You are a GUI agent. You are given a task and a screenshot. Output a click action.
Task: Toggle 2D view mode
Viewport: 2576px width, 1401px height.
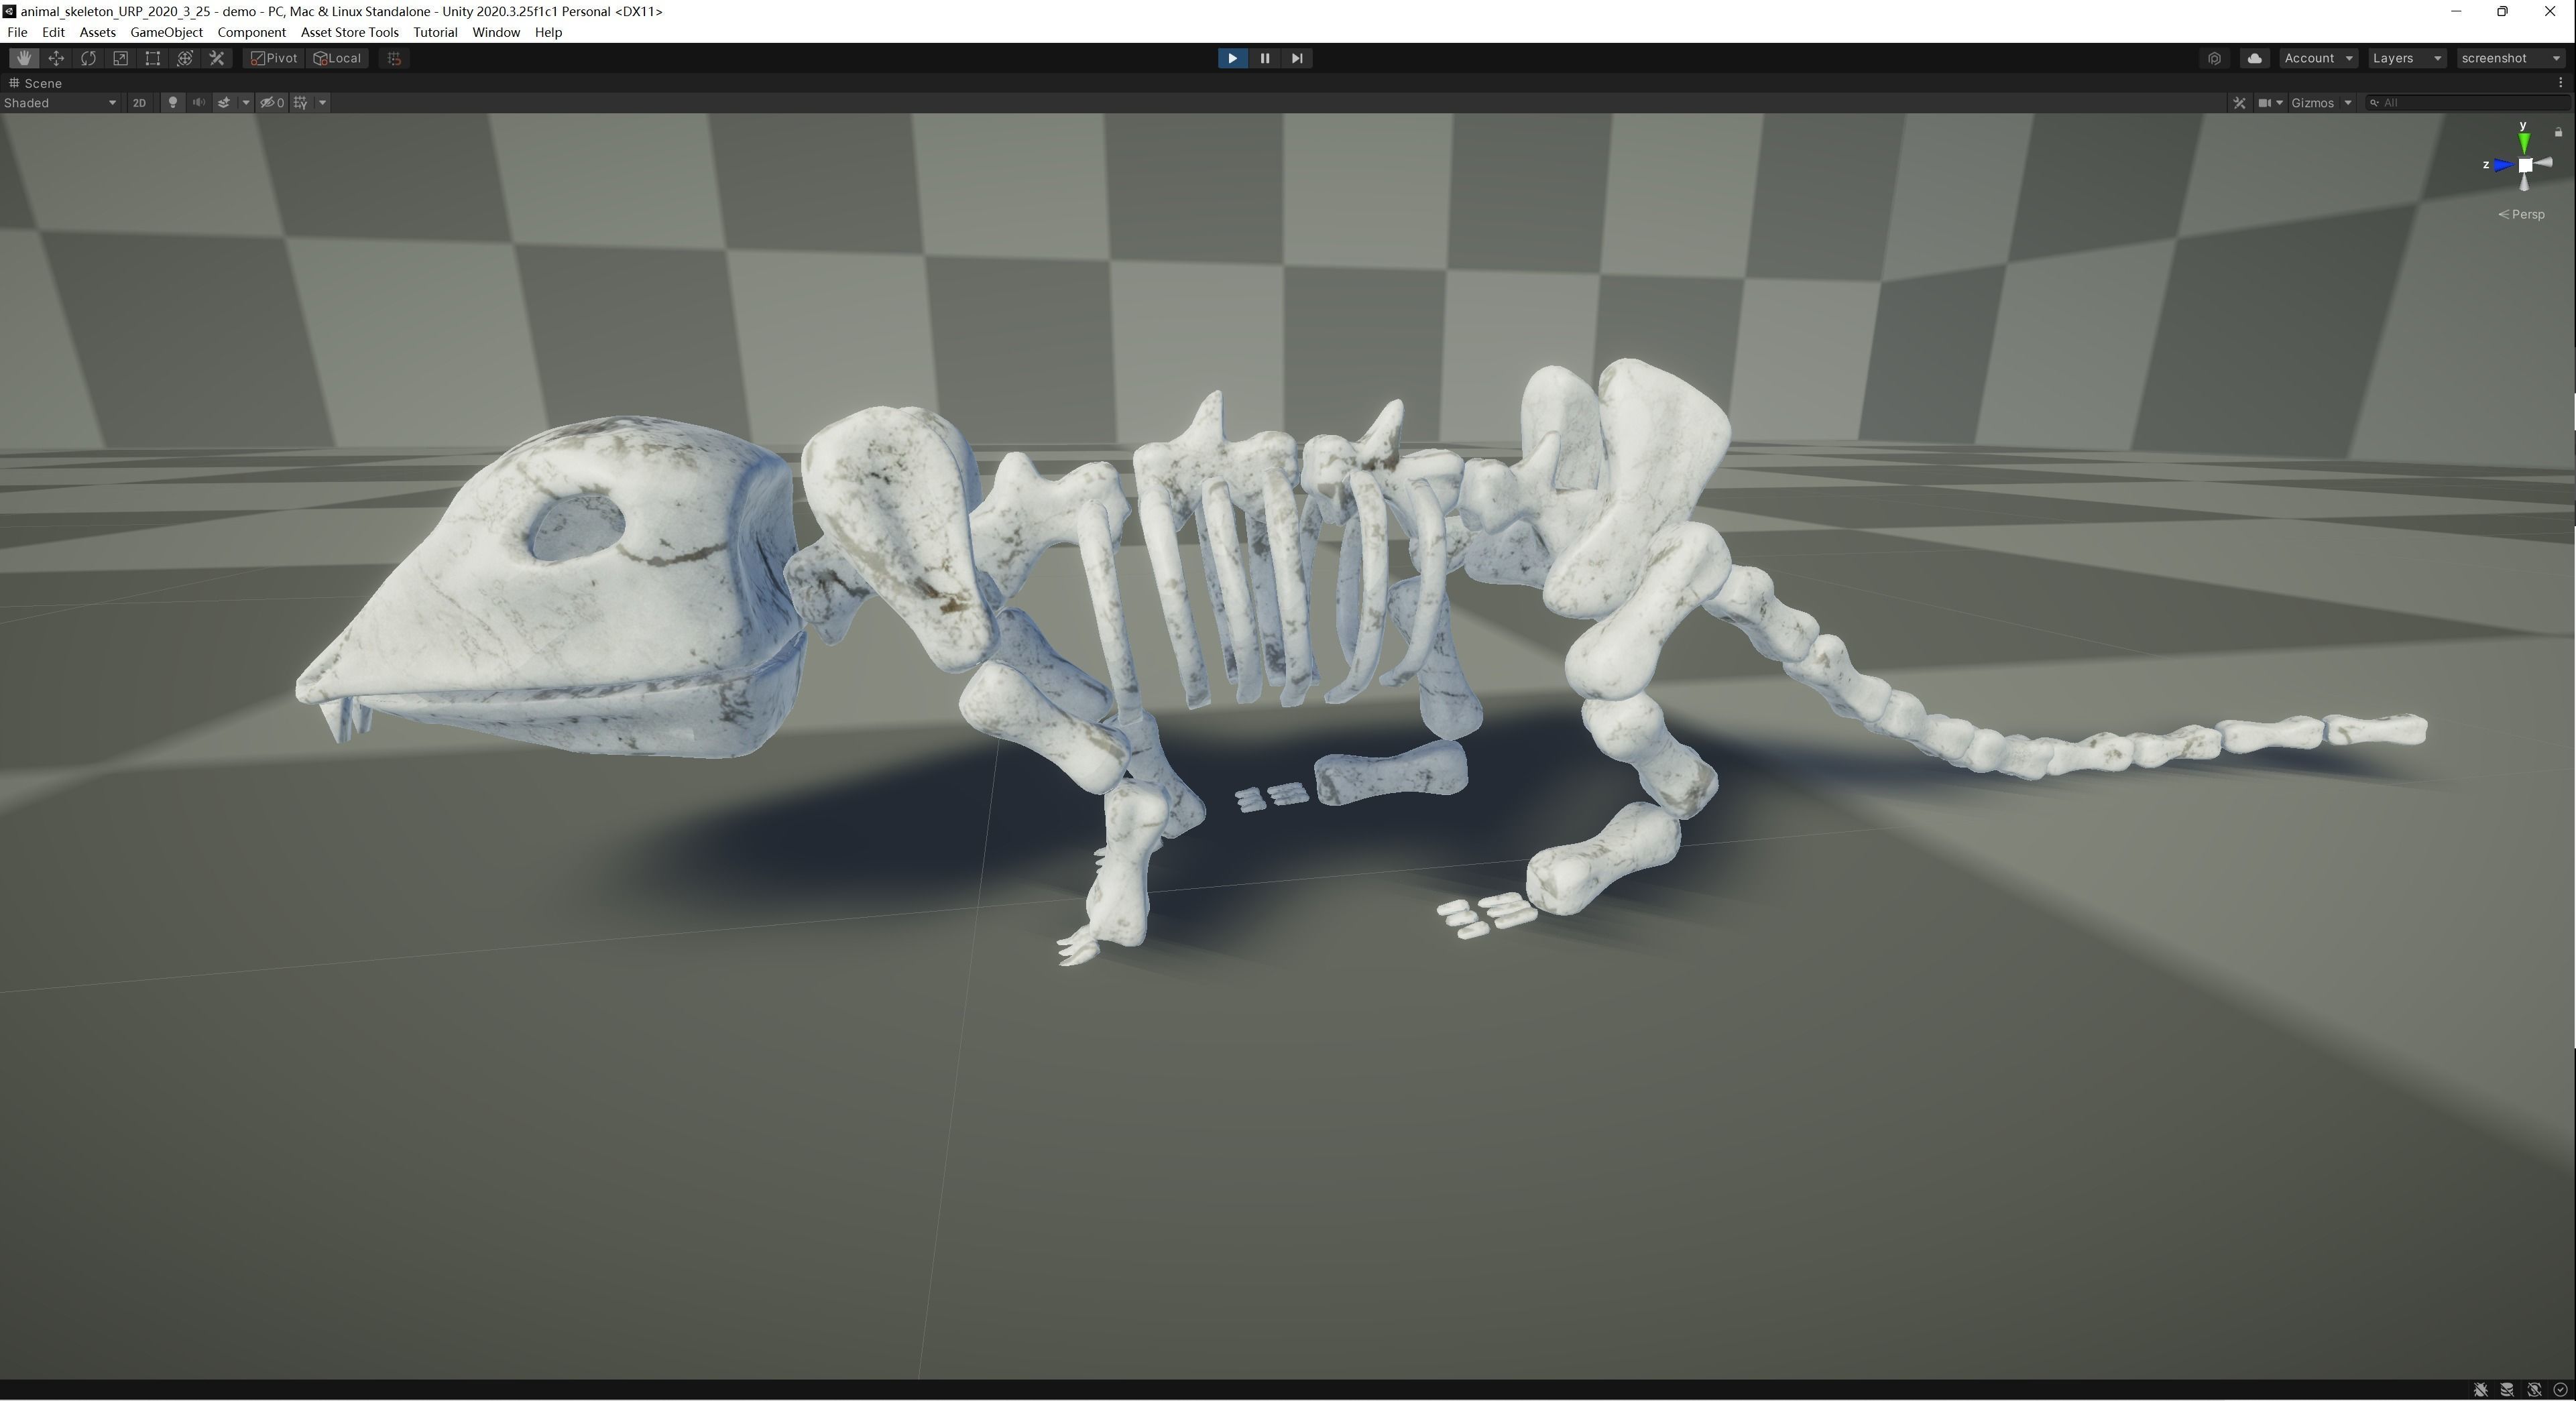[x=139, y=102]
